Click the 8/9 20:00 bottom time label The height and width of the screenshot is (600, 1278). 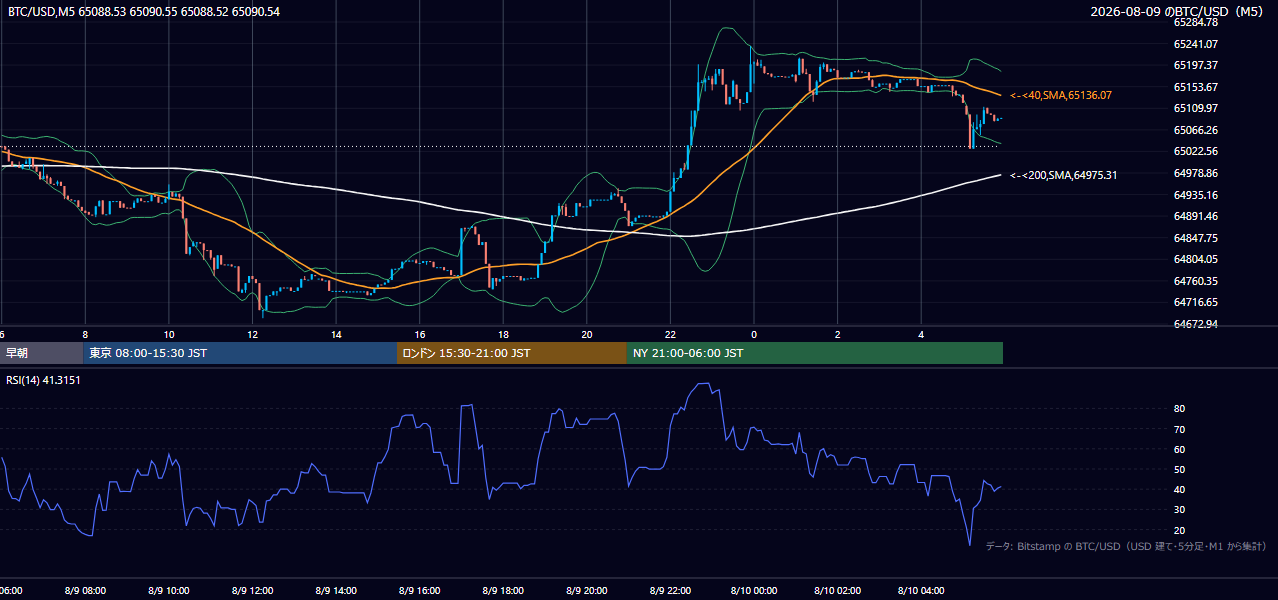coord(587,591)
